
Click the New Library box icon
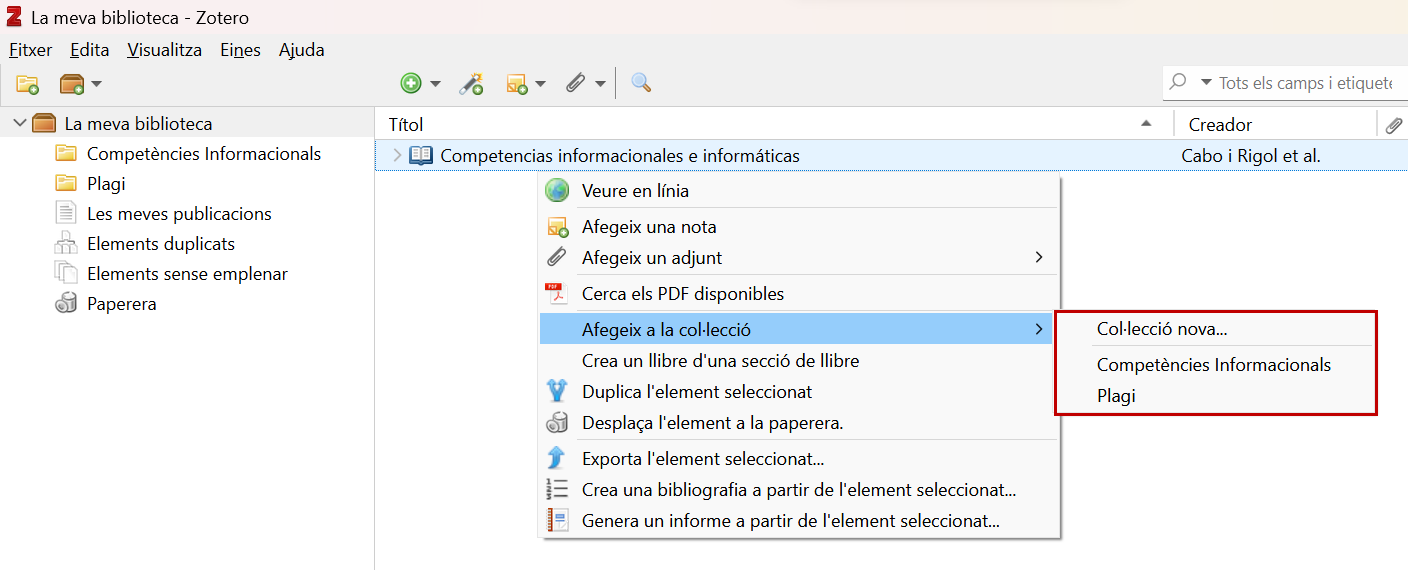pyautogui.click(x=72, y=84)
